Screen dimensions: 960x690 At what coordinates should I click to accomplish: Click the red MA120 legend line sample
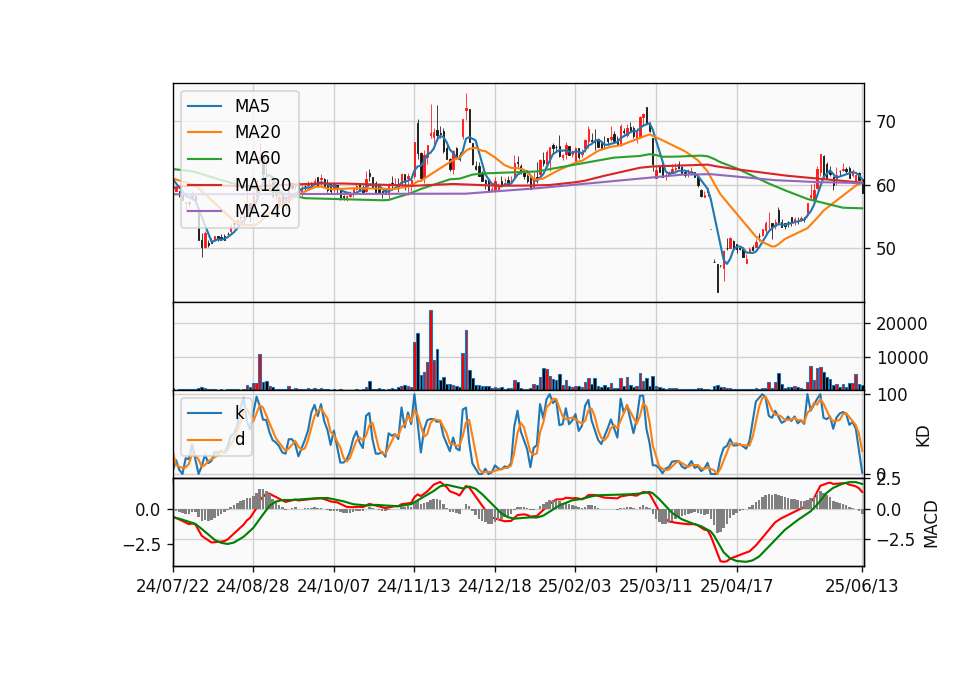click(x=204, y=184)
